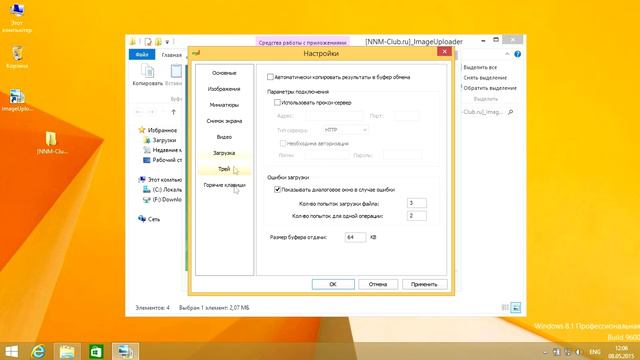Image resolution: width=640 pixels, height=360 pixels.
Task: Click the proxy port input field
Action: (x=406, y=116)
